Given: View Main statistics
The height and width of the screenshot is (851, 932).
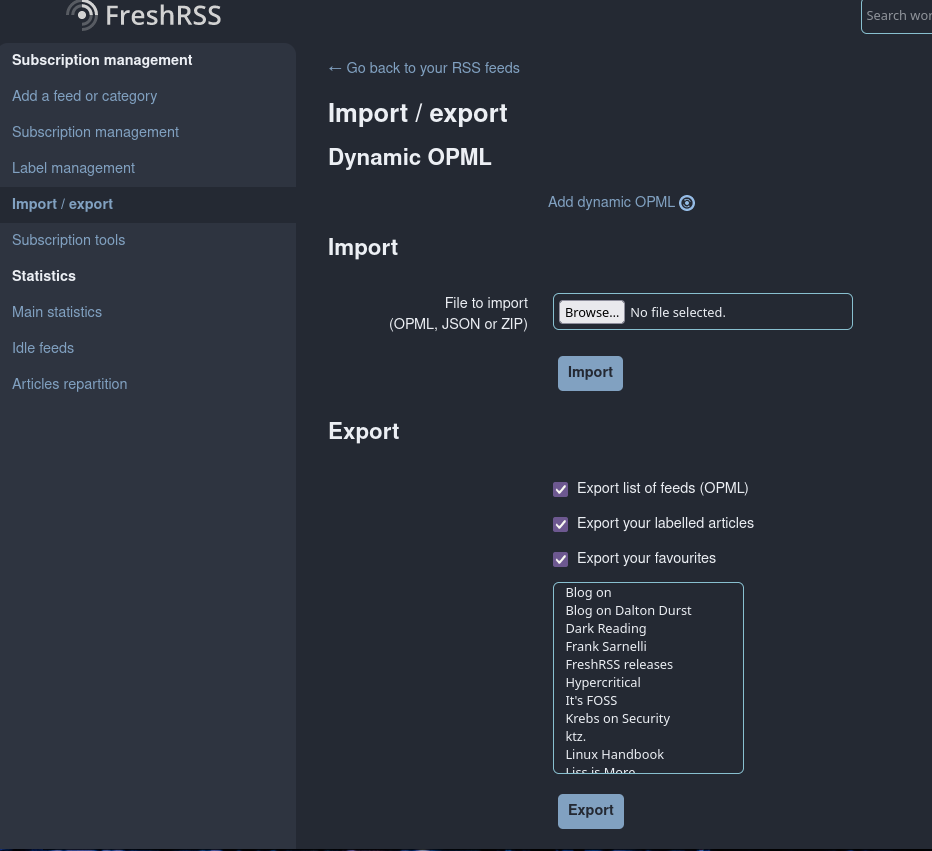Looking at the screenshot, I should (57, 312).
